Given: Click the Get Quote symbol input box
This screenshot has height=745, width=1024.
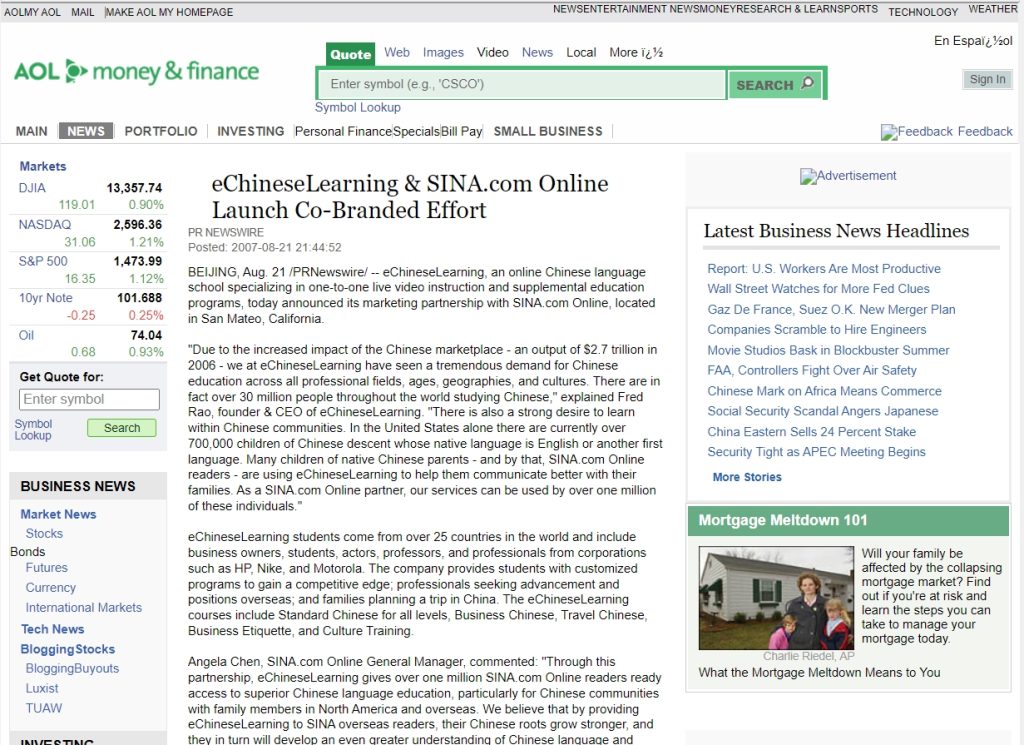Looking at the screenshot, I should (x=89, y=400).
